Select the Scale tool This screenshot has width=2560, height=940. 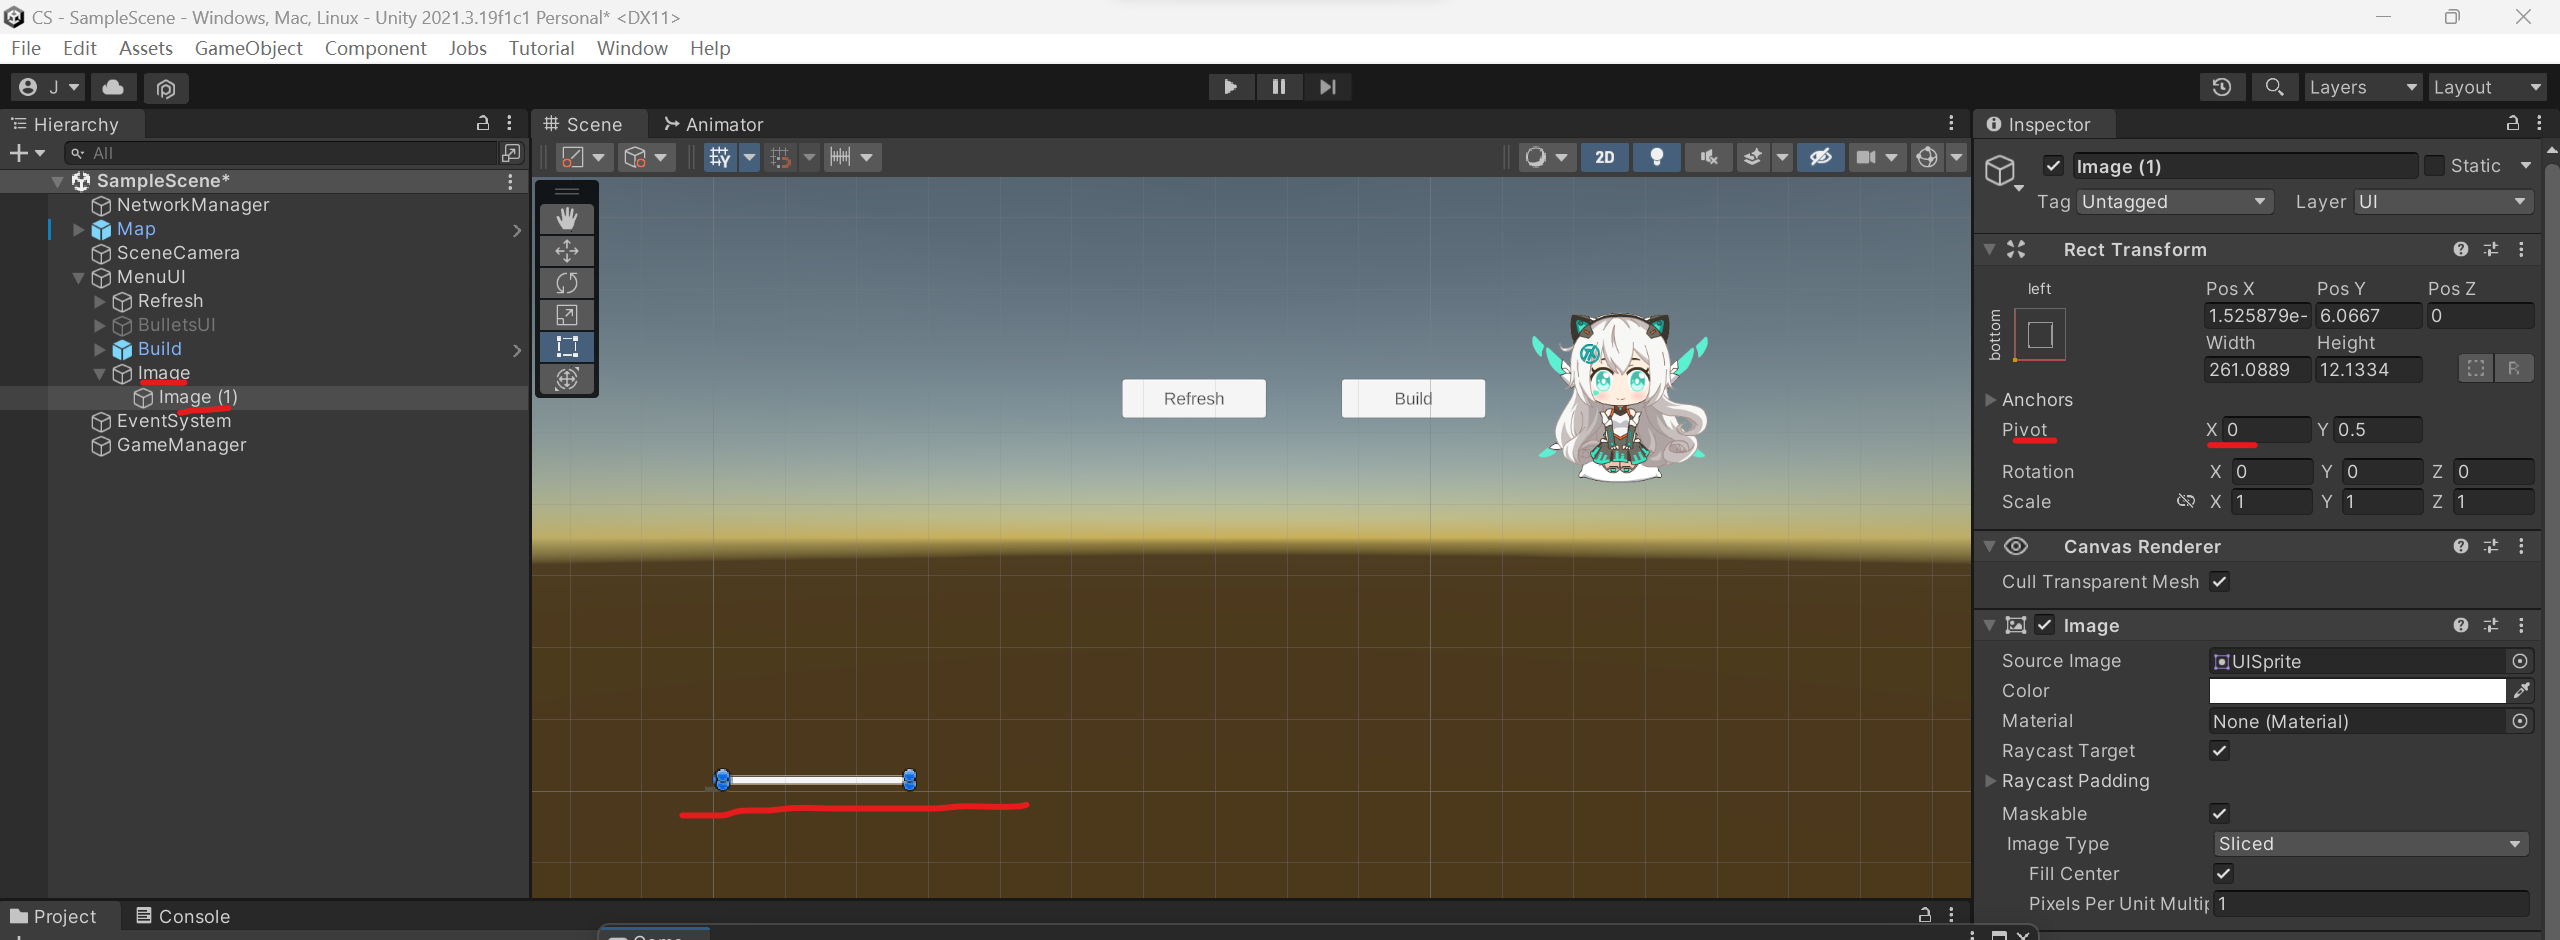(567, 315)
